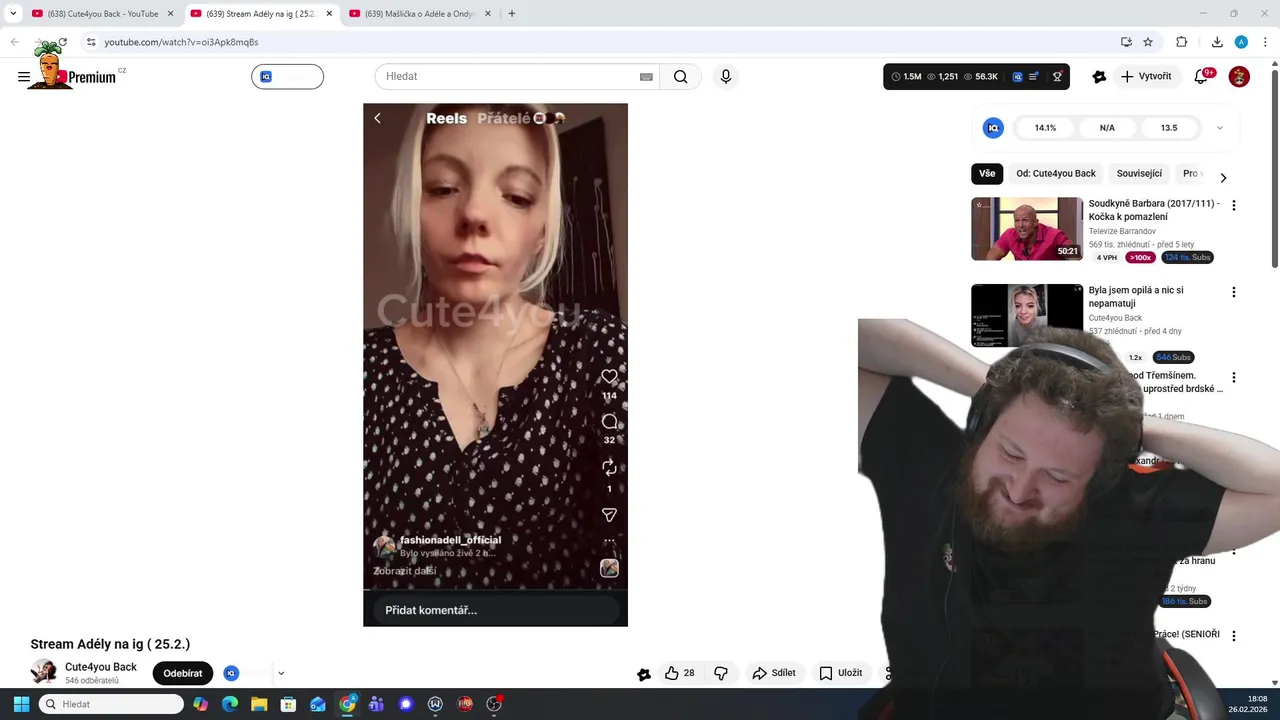The height and width of the screenshot is (720, 1280).
Task: Start voice search with microphone icon
Action: pos(726,77)
